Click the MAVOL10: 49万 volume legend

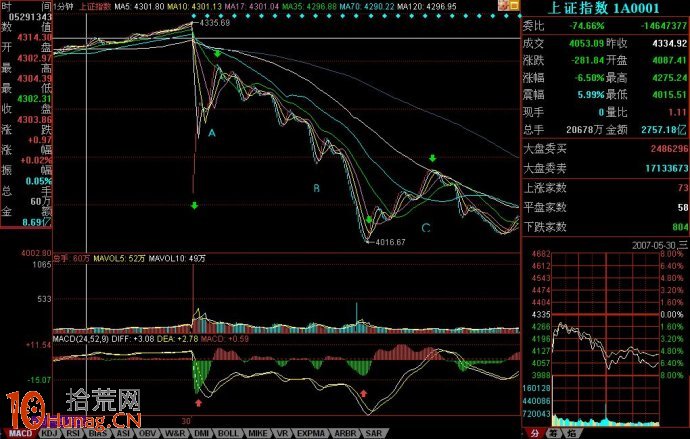tap(177, 259)
